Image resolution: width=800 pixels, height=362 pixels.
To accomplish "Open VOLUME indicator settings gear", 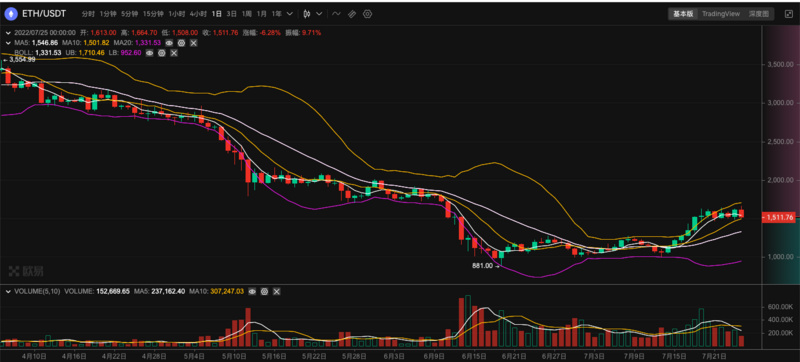I will point(264,291).
